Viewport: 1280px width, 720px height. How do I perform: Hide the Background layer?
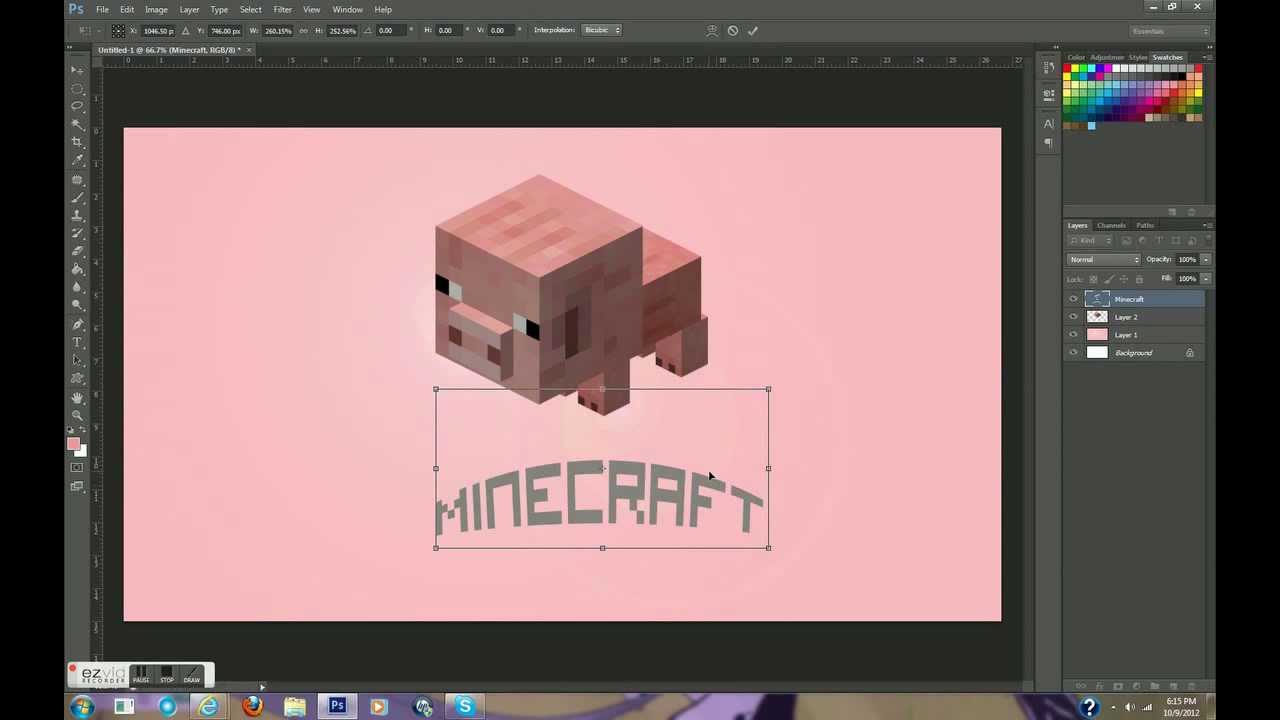tap(1073, 353)
